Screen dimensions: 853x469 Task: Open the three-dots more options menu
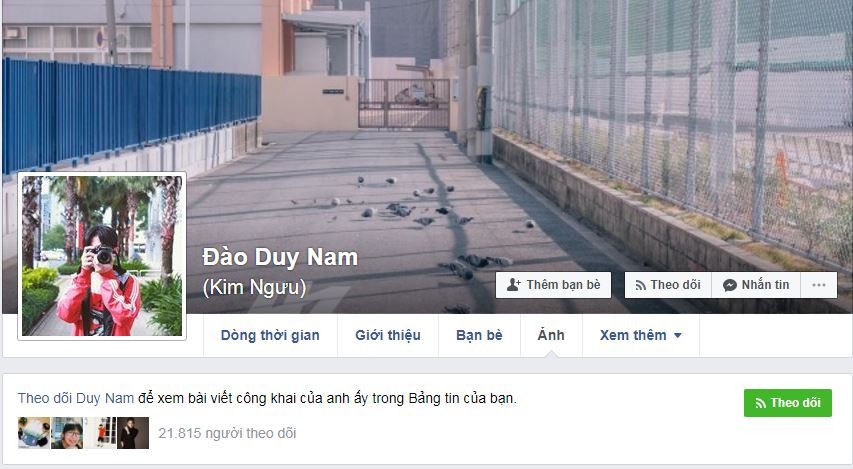coord(819,285)
